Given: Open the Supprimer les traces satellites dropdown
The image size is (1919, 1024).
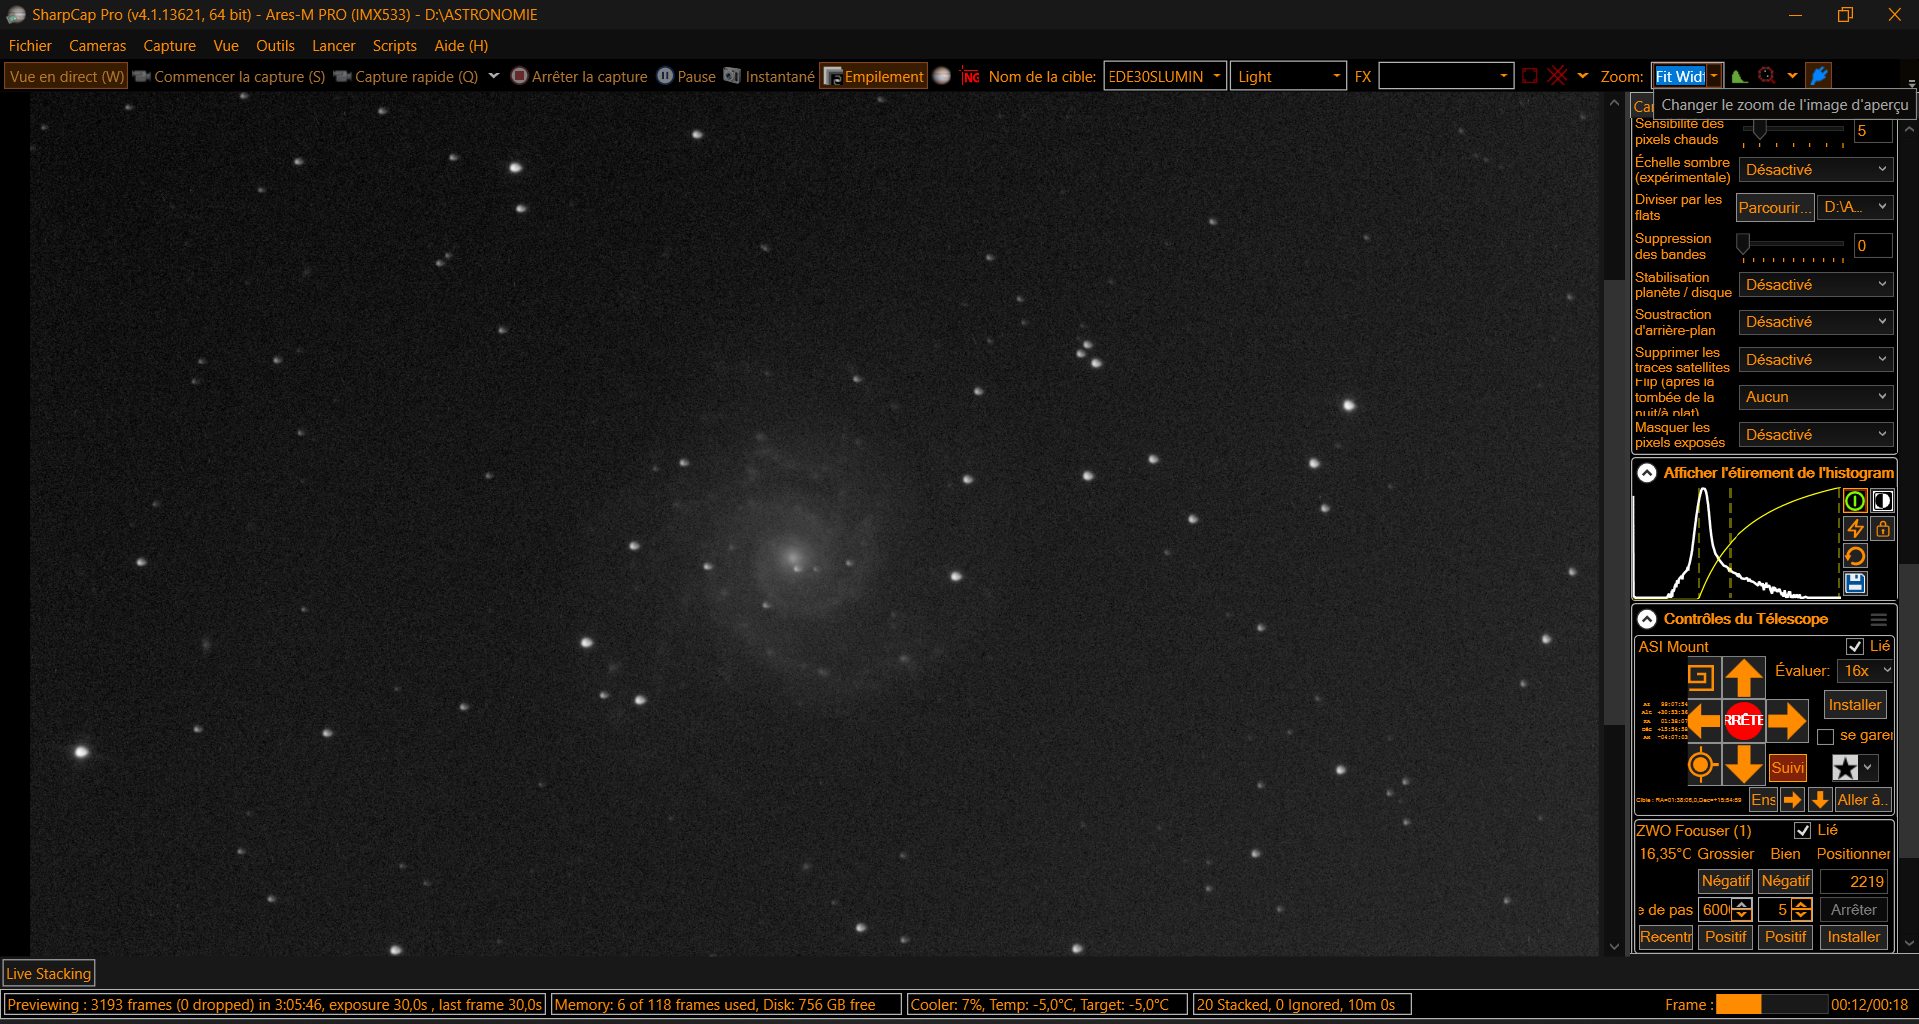Looking at the screenshot, I should coord(1816,360).
